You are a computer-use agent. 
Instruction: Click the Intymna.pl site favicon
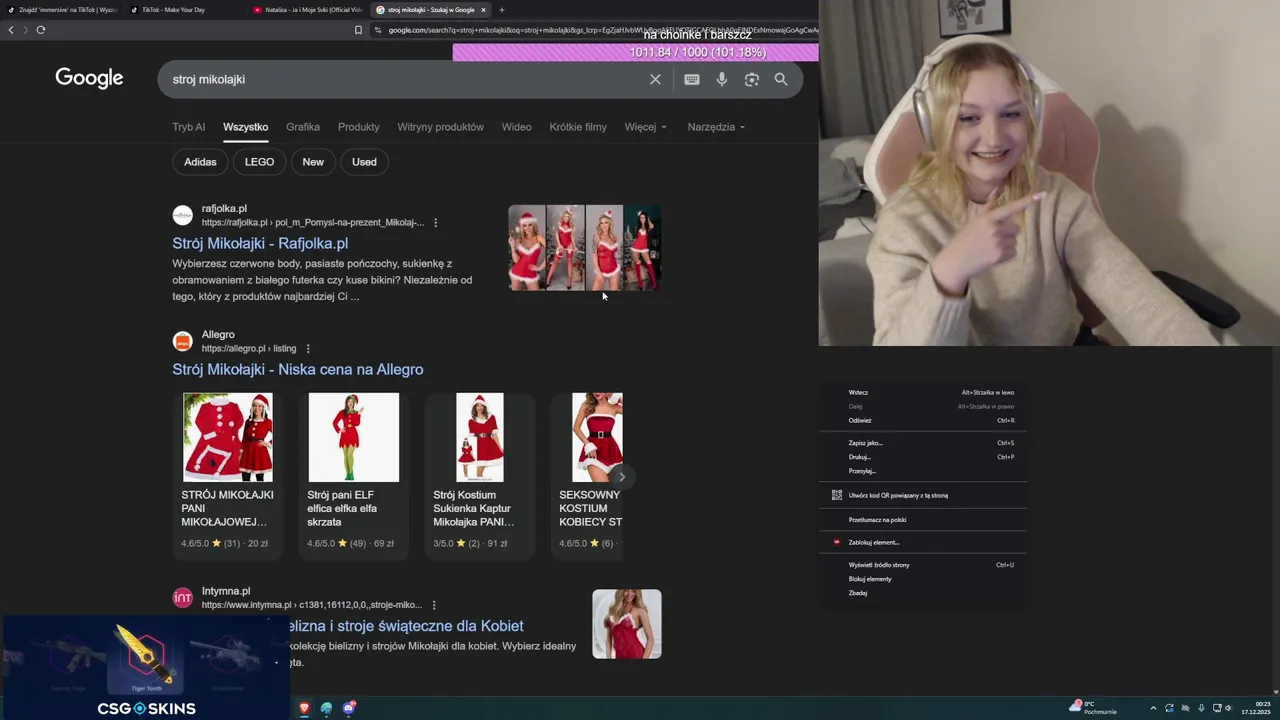(x=182, y=598)
